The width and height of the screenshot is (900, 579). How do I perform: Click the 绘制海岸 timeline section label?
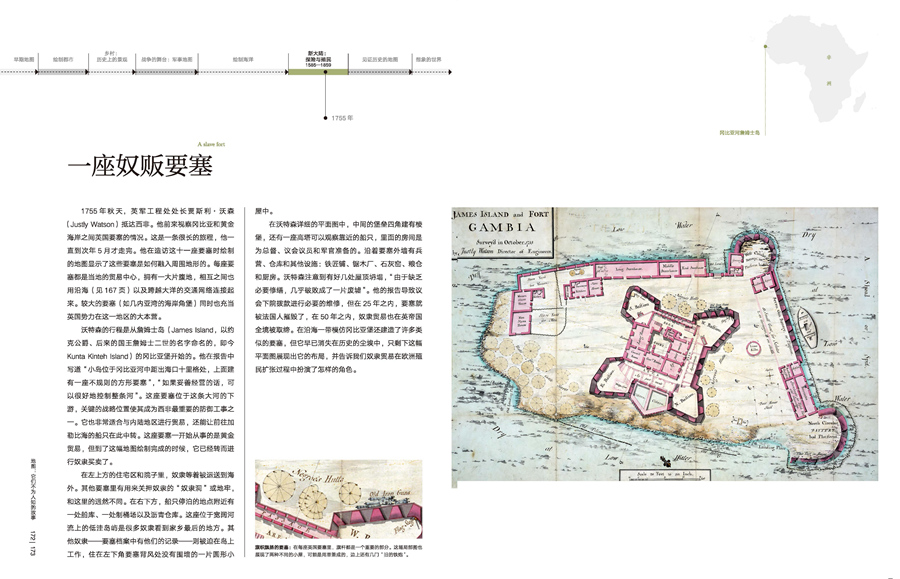243,59
